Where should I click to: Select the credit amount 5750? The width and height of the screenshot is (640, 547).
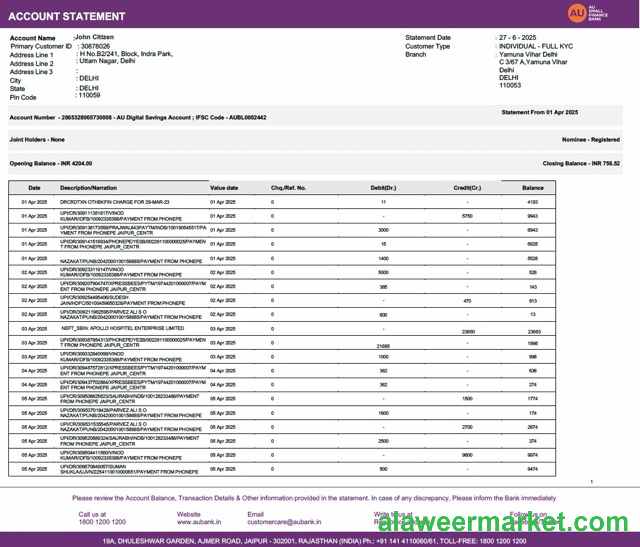tap(467, 216)
